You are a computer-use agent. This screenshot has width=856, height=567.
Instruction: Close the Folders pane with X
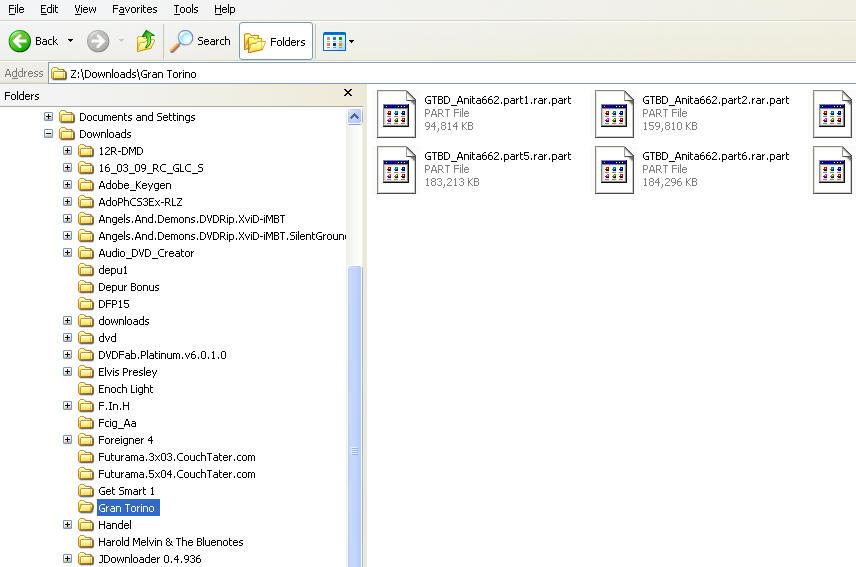click(x=348, y=93)
